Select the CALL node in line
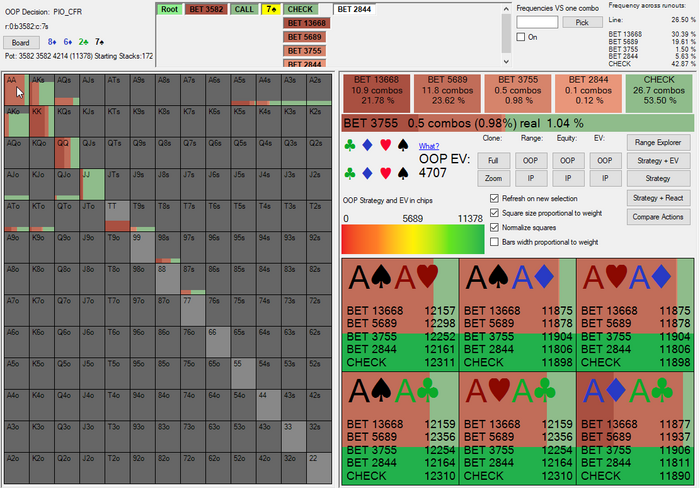 coord(244,9)
